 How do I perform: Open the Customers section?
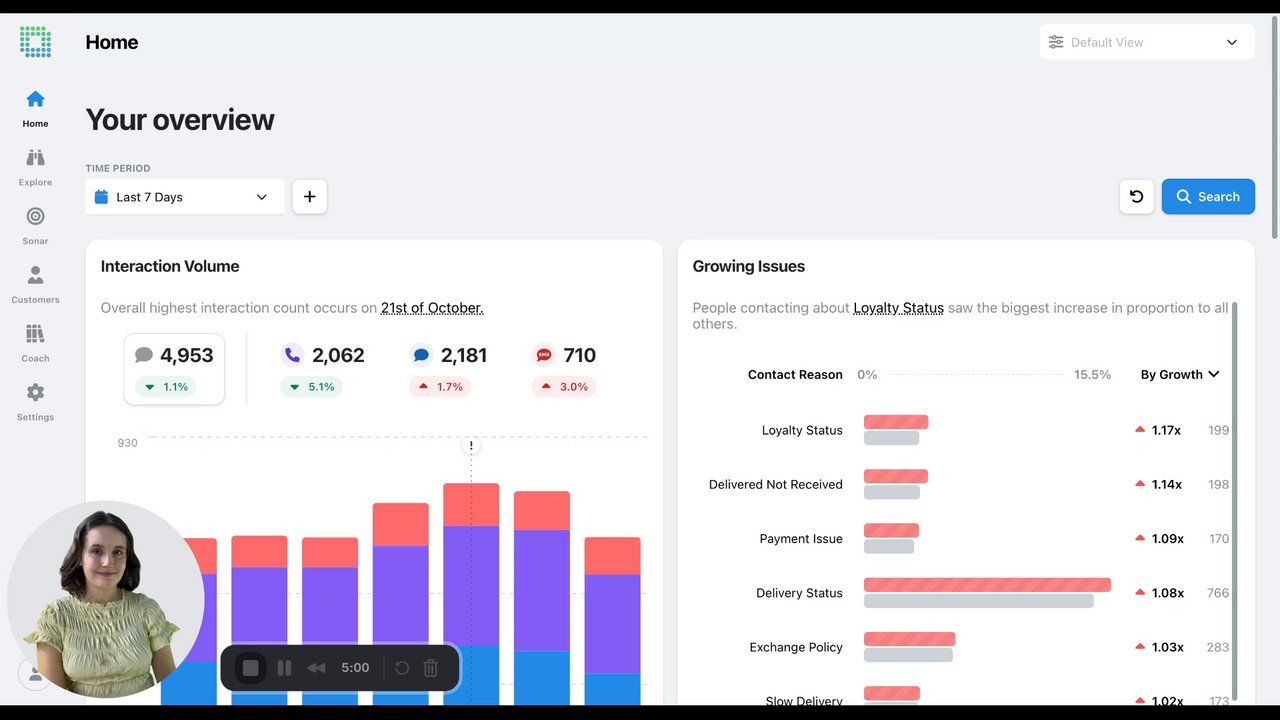click(x=35, y=284)
